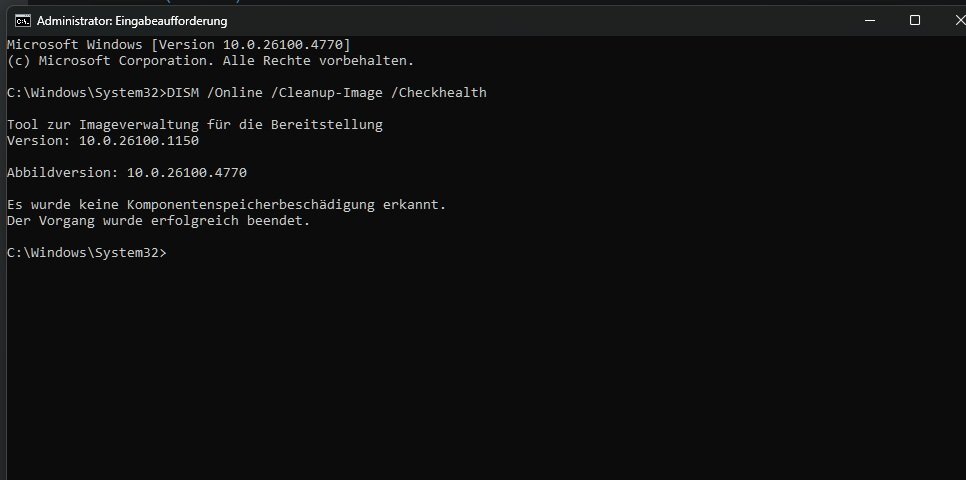
Task: Click the Der Vorgang wurde erfolgreich beendet line
Action: (158, 221)
